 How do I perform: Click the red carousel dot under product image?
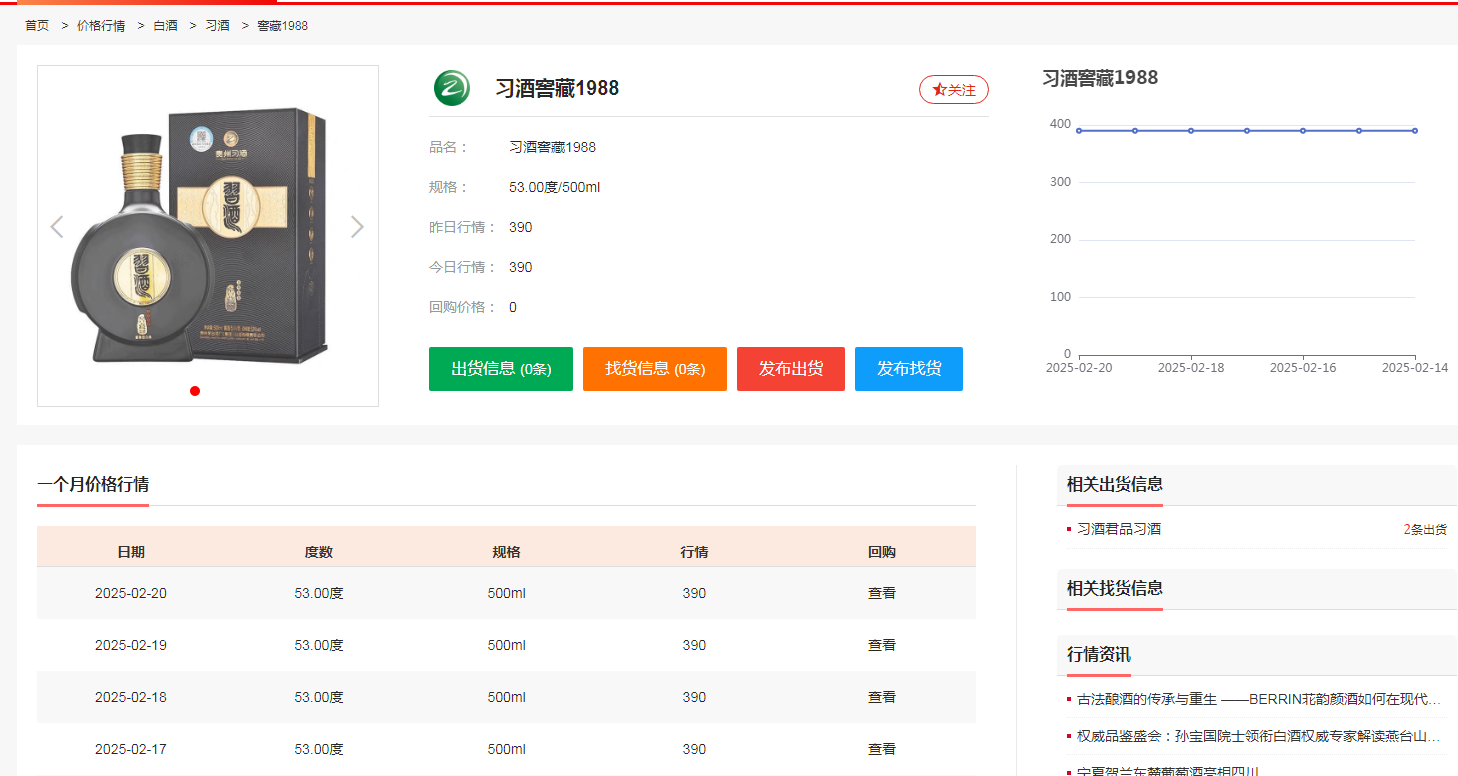(195, 391)
